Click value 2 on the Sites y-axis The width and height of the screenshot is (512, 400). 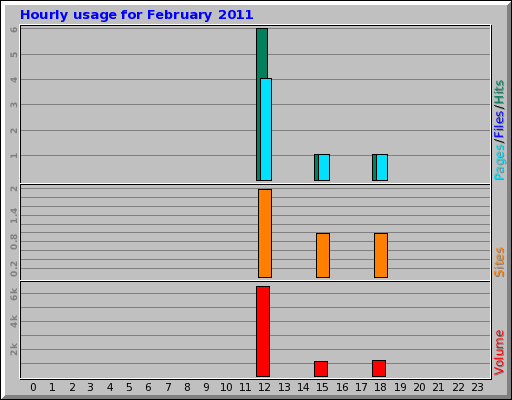click(14, 189)
